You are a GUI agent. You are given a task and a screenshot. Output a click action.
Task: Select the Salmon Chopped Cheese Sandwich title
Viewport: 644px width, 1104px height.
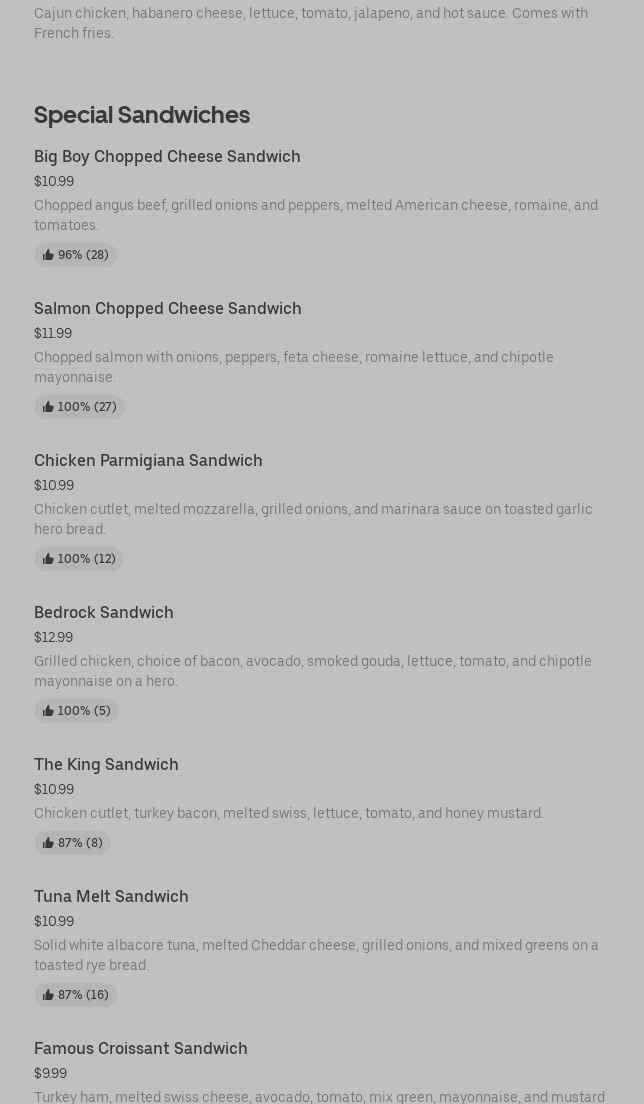[x=167, y=308]
